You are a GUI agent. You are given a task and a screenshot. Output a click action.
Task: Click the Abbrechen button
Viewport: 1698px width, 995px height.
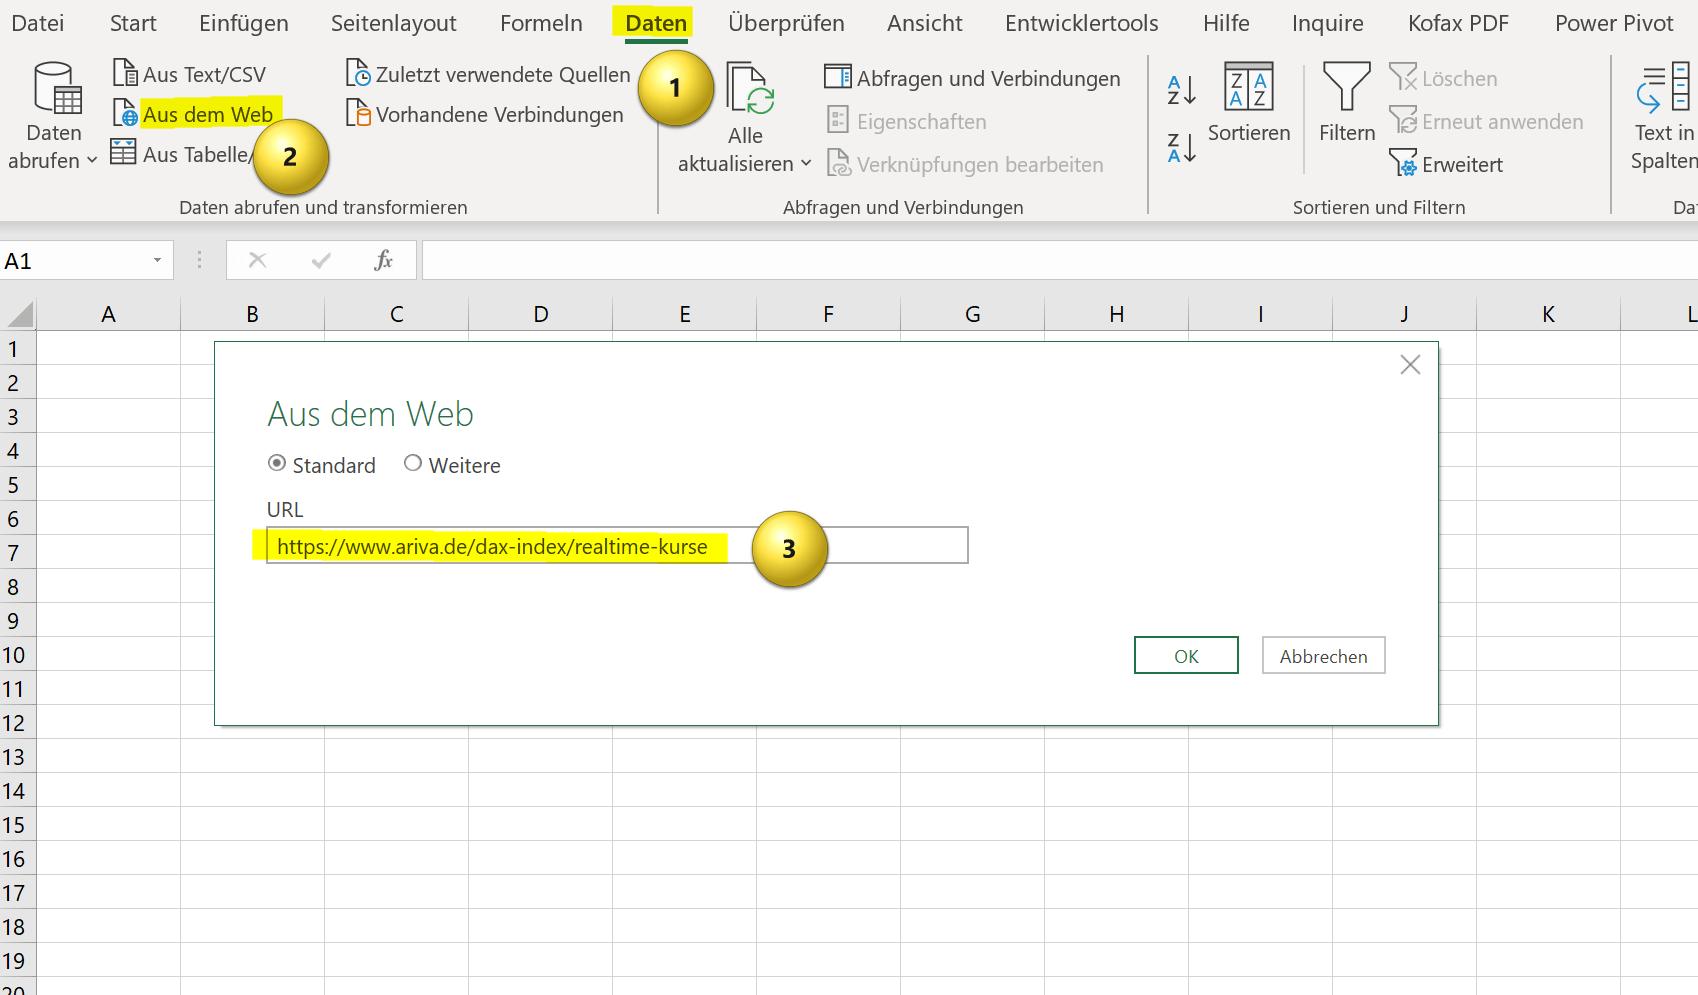[1323, 655]
